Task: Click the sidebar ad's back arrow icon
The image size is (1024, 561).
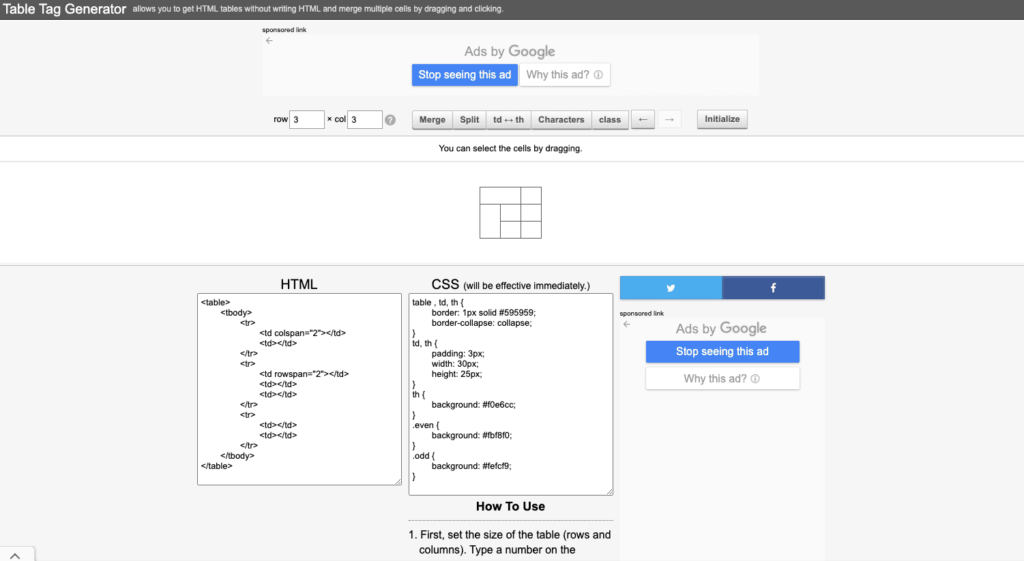Action: [x=627, y=324]
